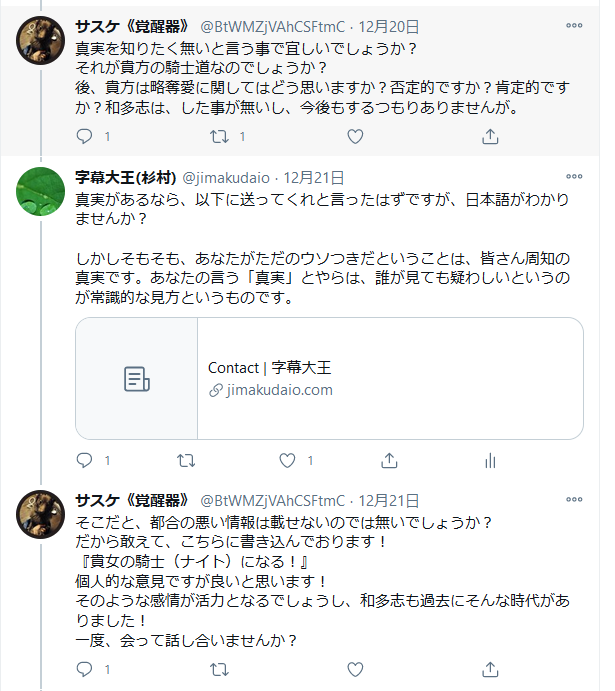
Task: Like the 字幕大王 tweet
Action: click(x=288, y=461)
